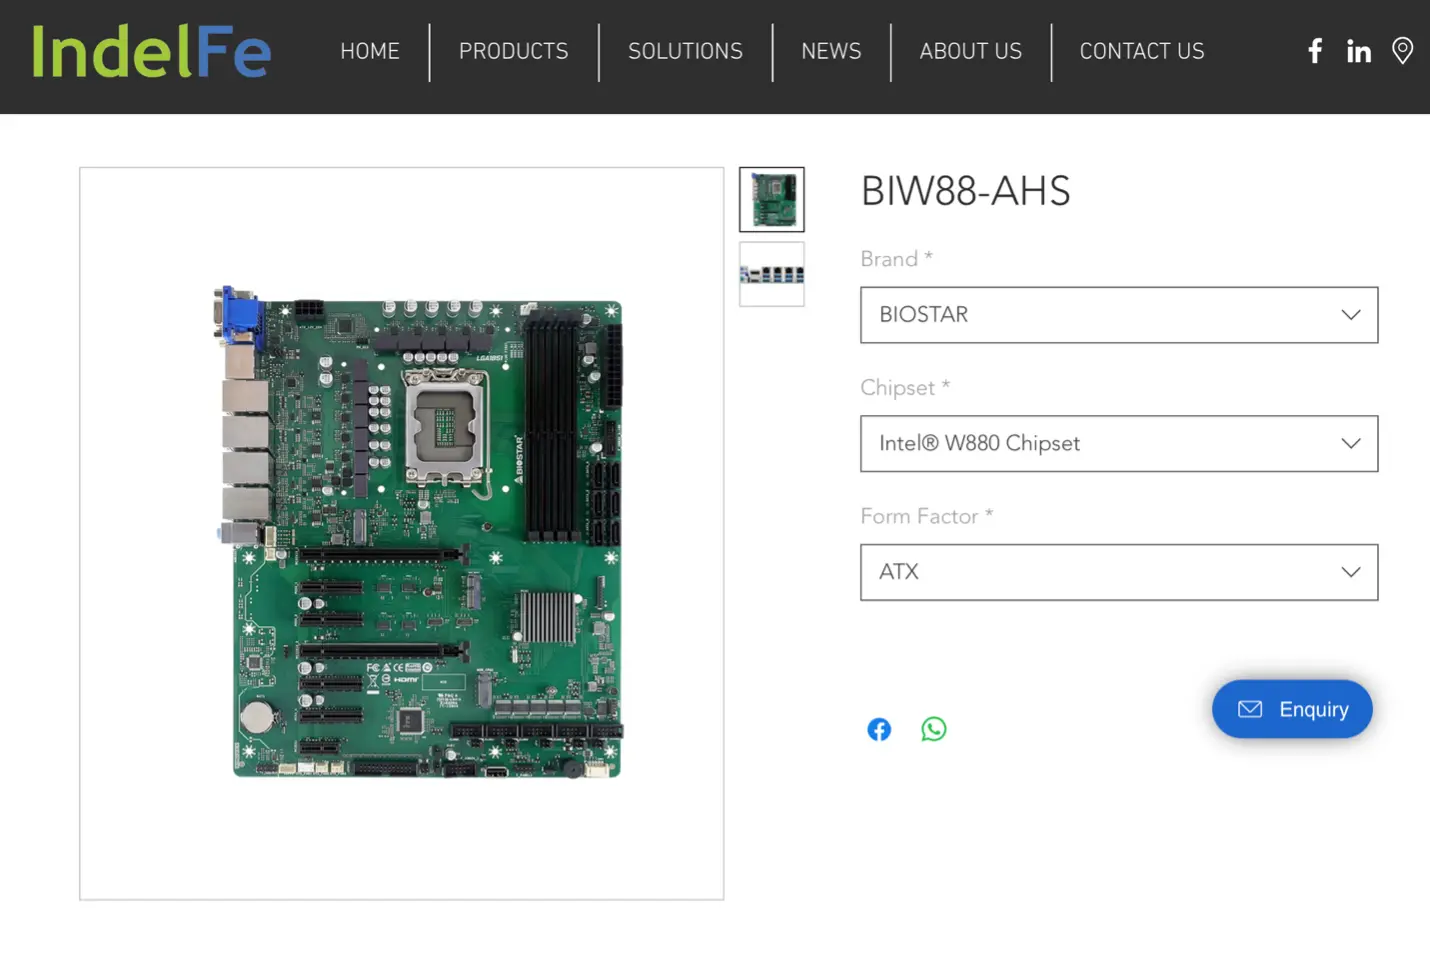Share product via the WhatsApp icon

click(x=933, y=729)
